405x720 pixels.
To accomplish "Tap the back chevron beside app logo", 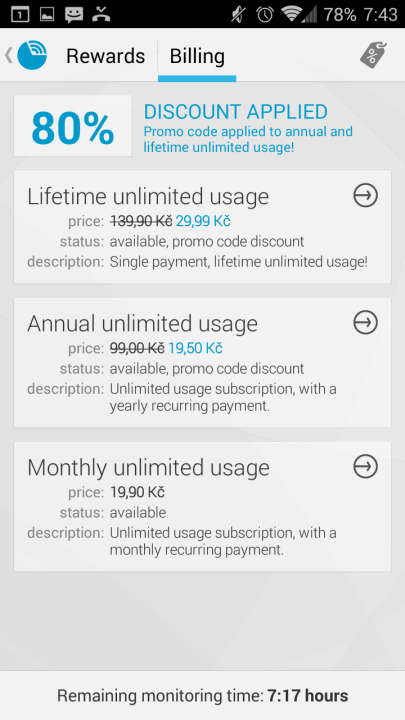I will point(9,55).
